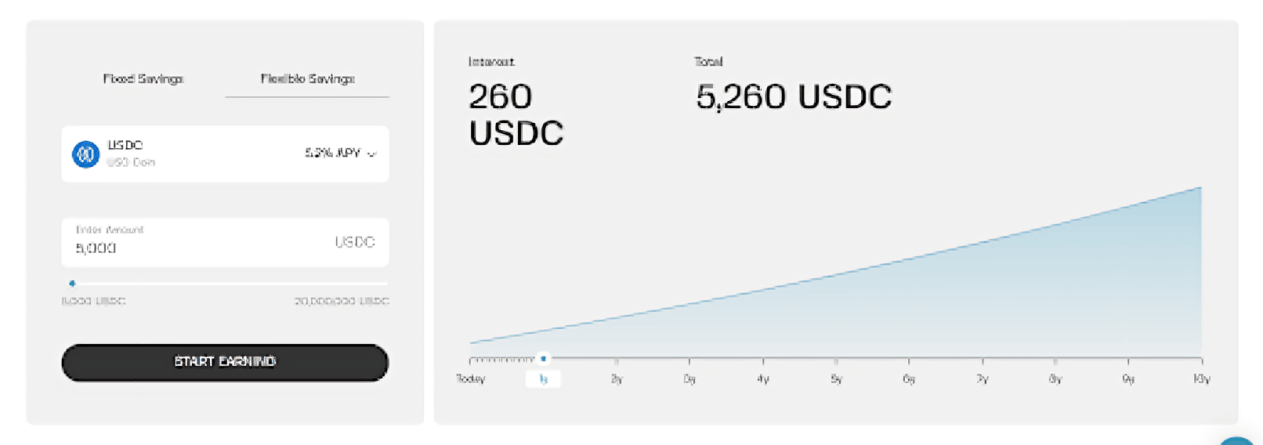Open the chat bubble in the corner

1239,440
